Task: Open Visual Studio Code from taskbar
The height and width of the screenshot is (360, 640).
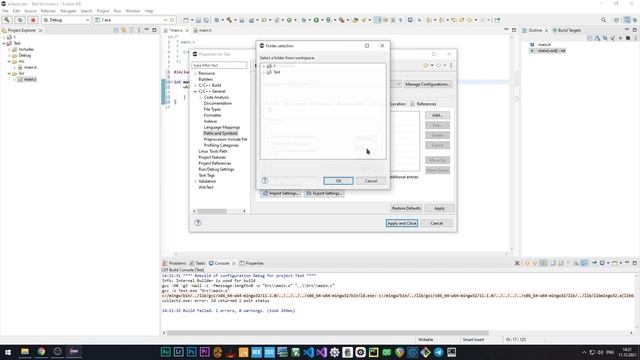Action: pos(309,352)
